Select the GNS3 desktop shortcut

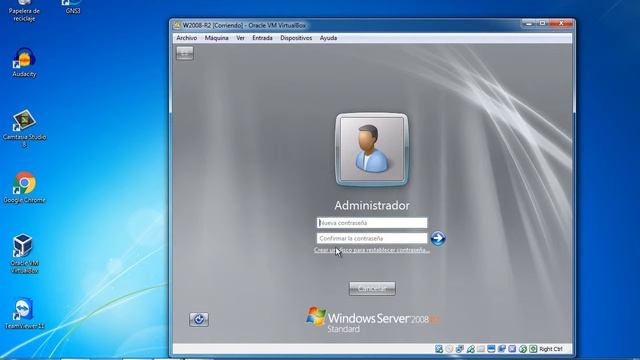pos(73,7)
